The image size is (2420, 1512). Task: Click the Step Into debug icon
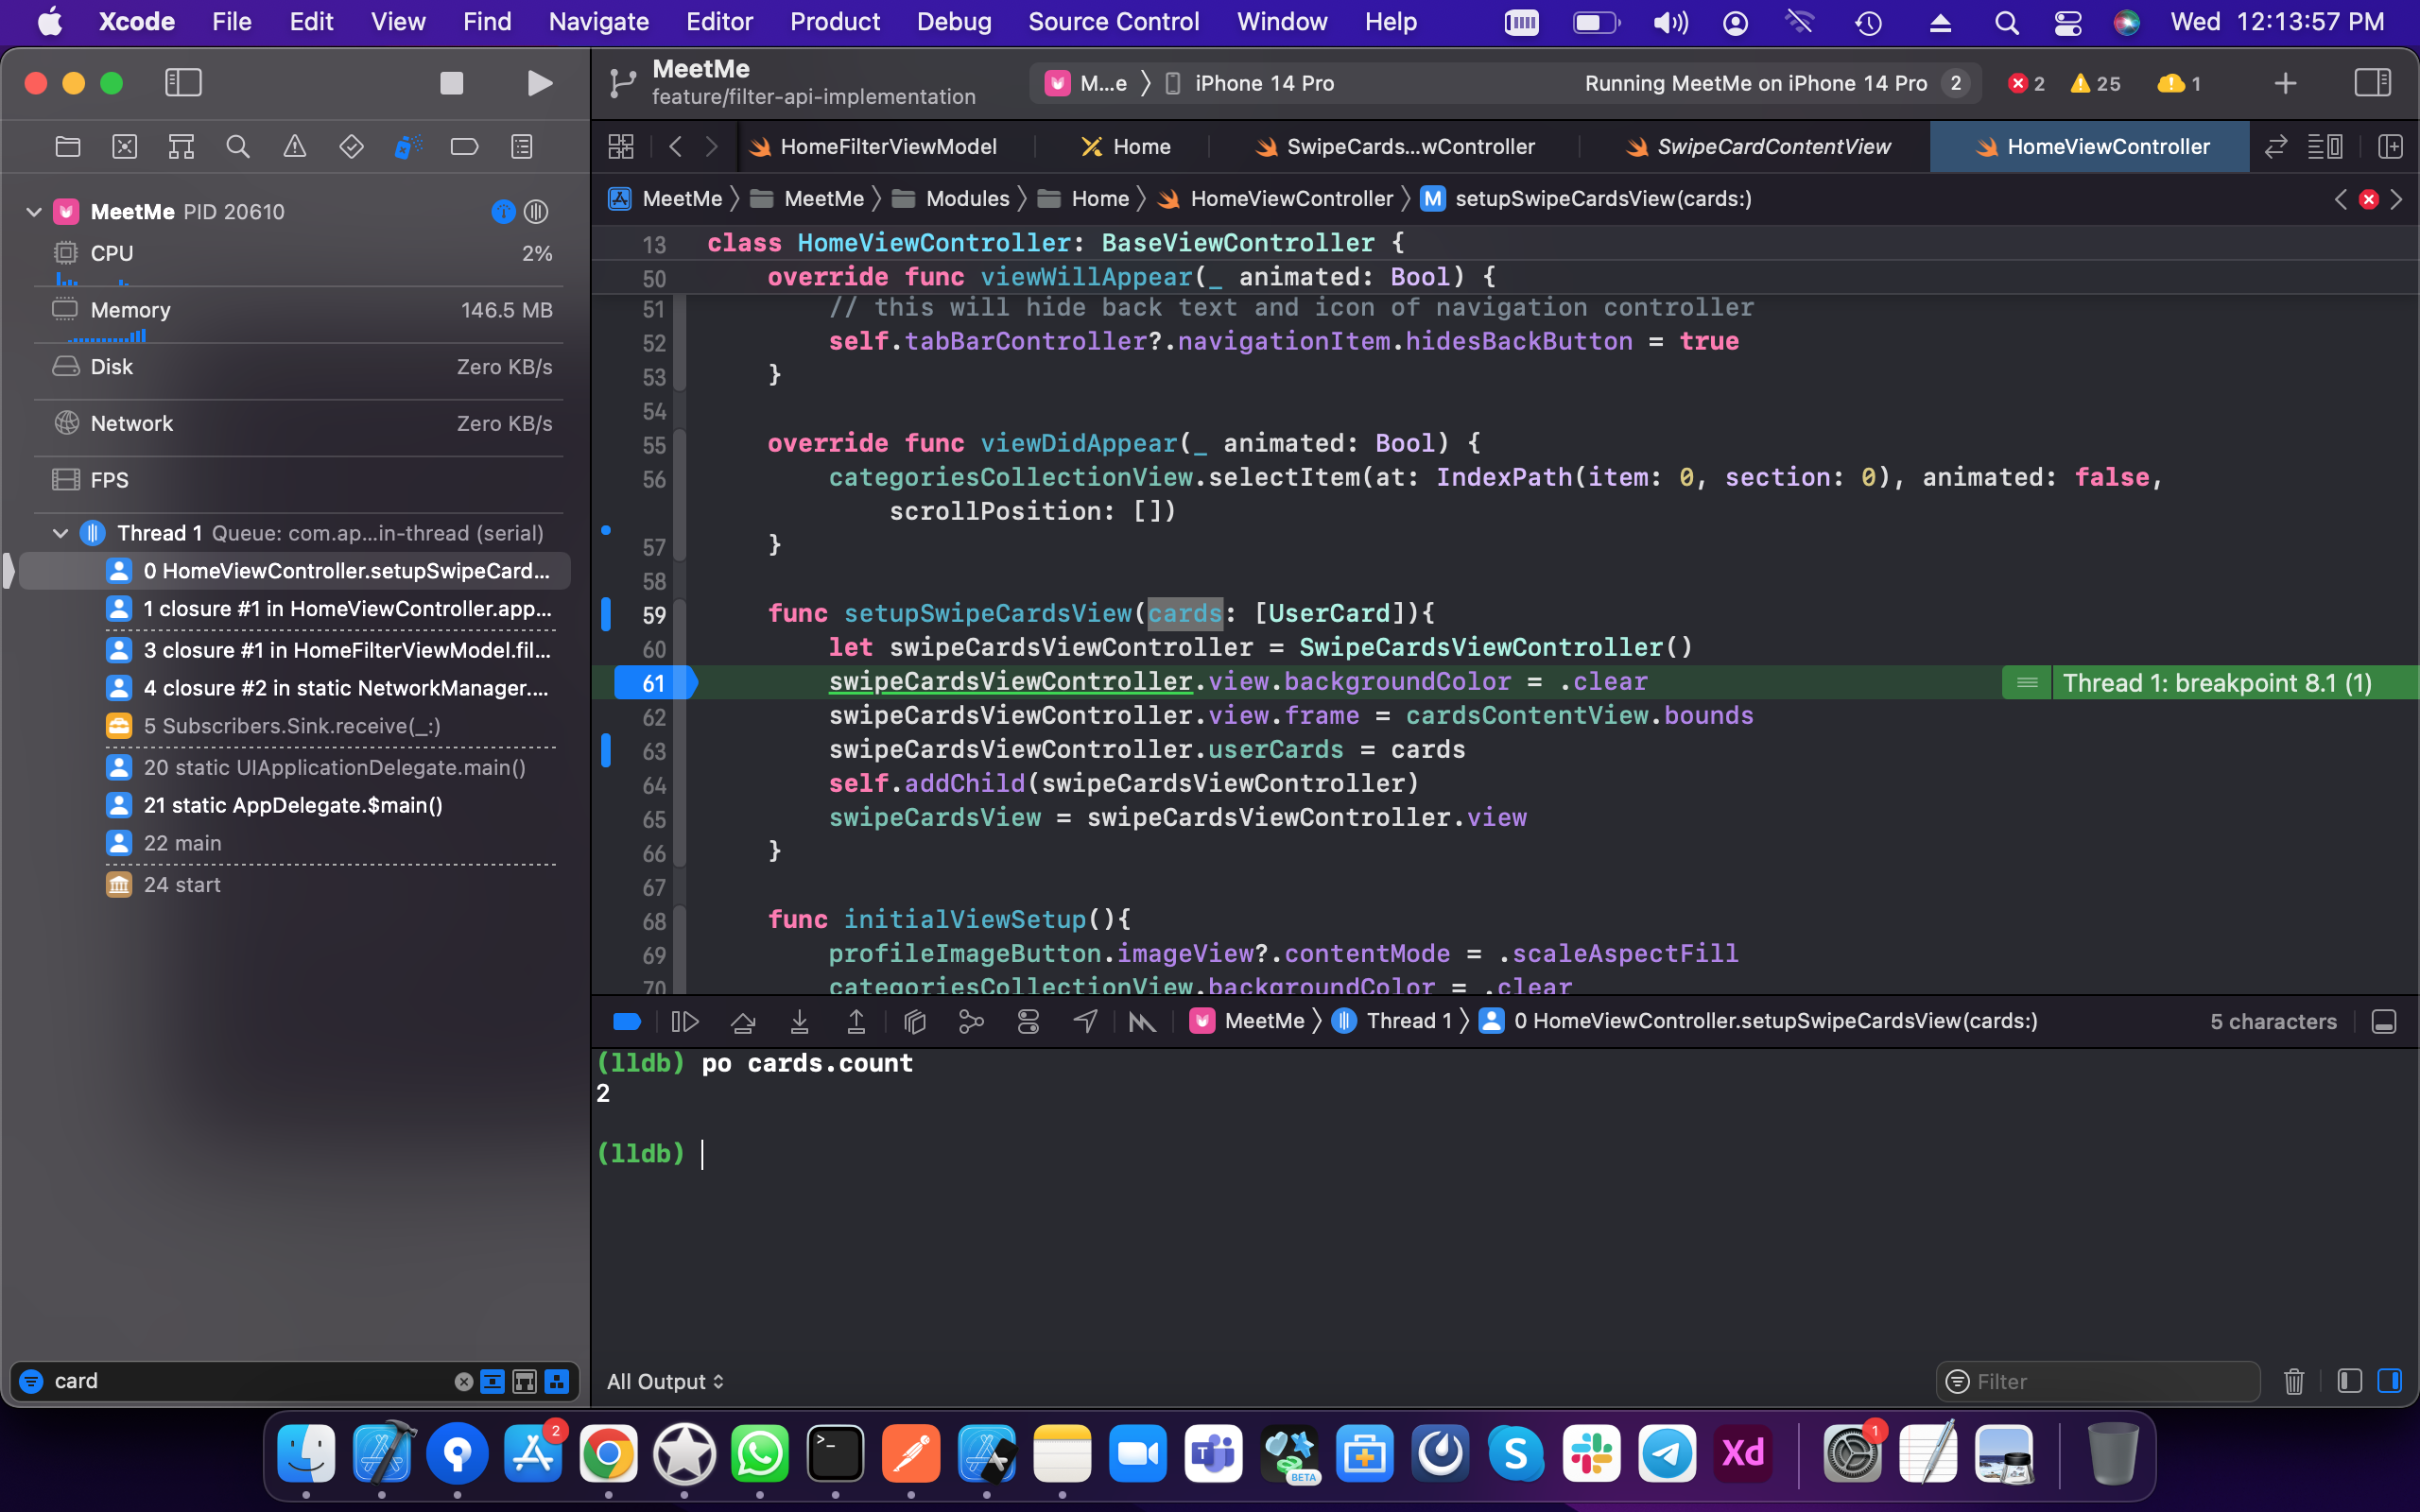799,1021
